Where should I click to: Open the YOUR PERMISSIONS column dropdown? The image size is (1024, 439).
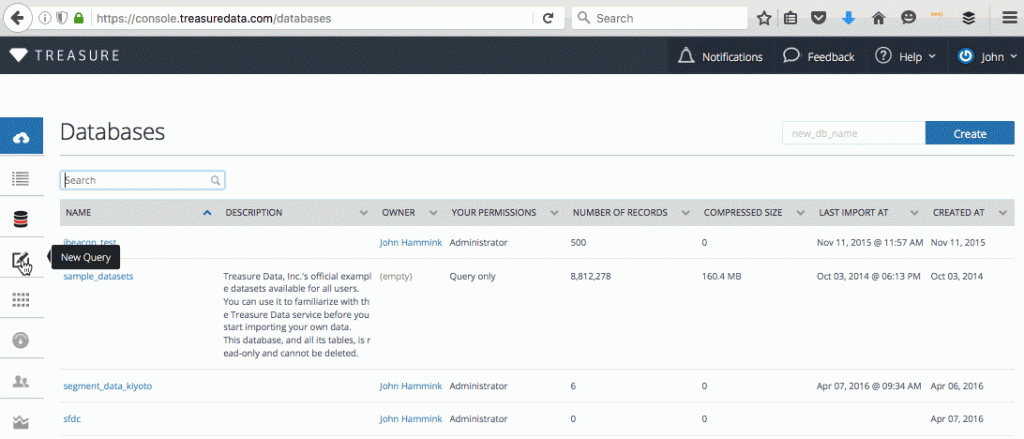point(554,213)
